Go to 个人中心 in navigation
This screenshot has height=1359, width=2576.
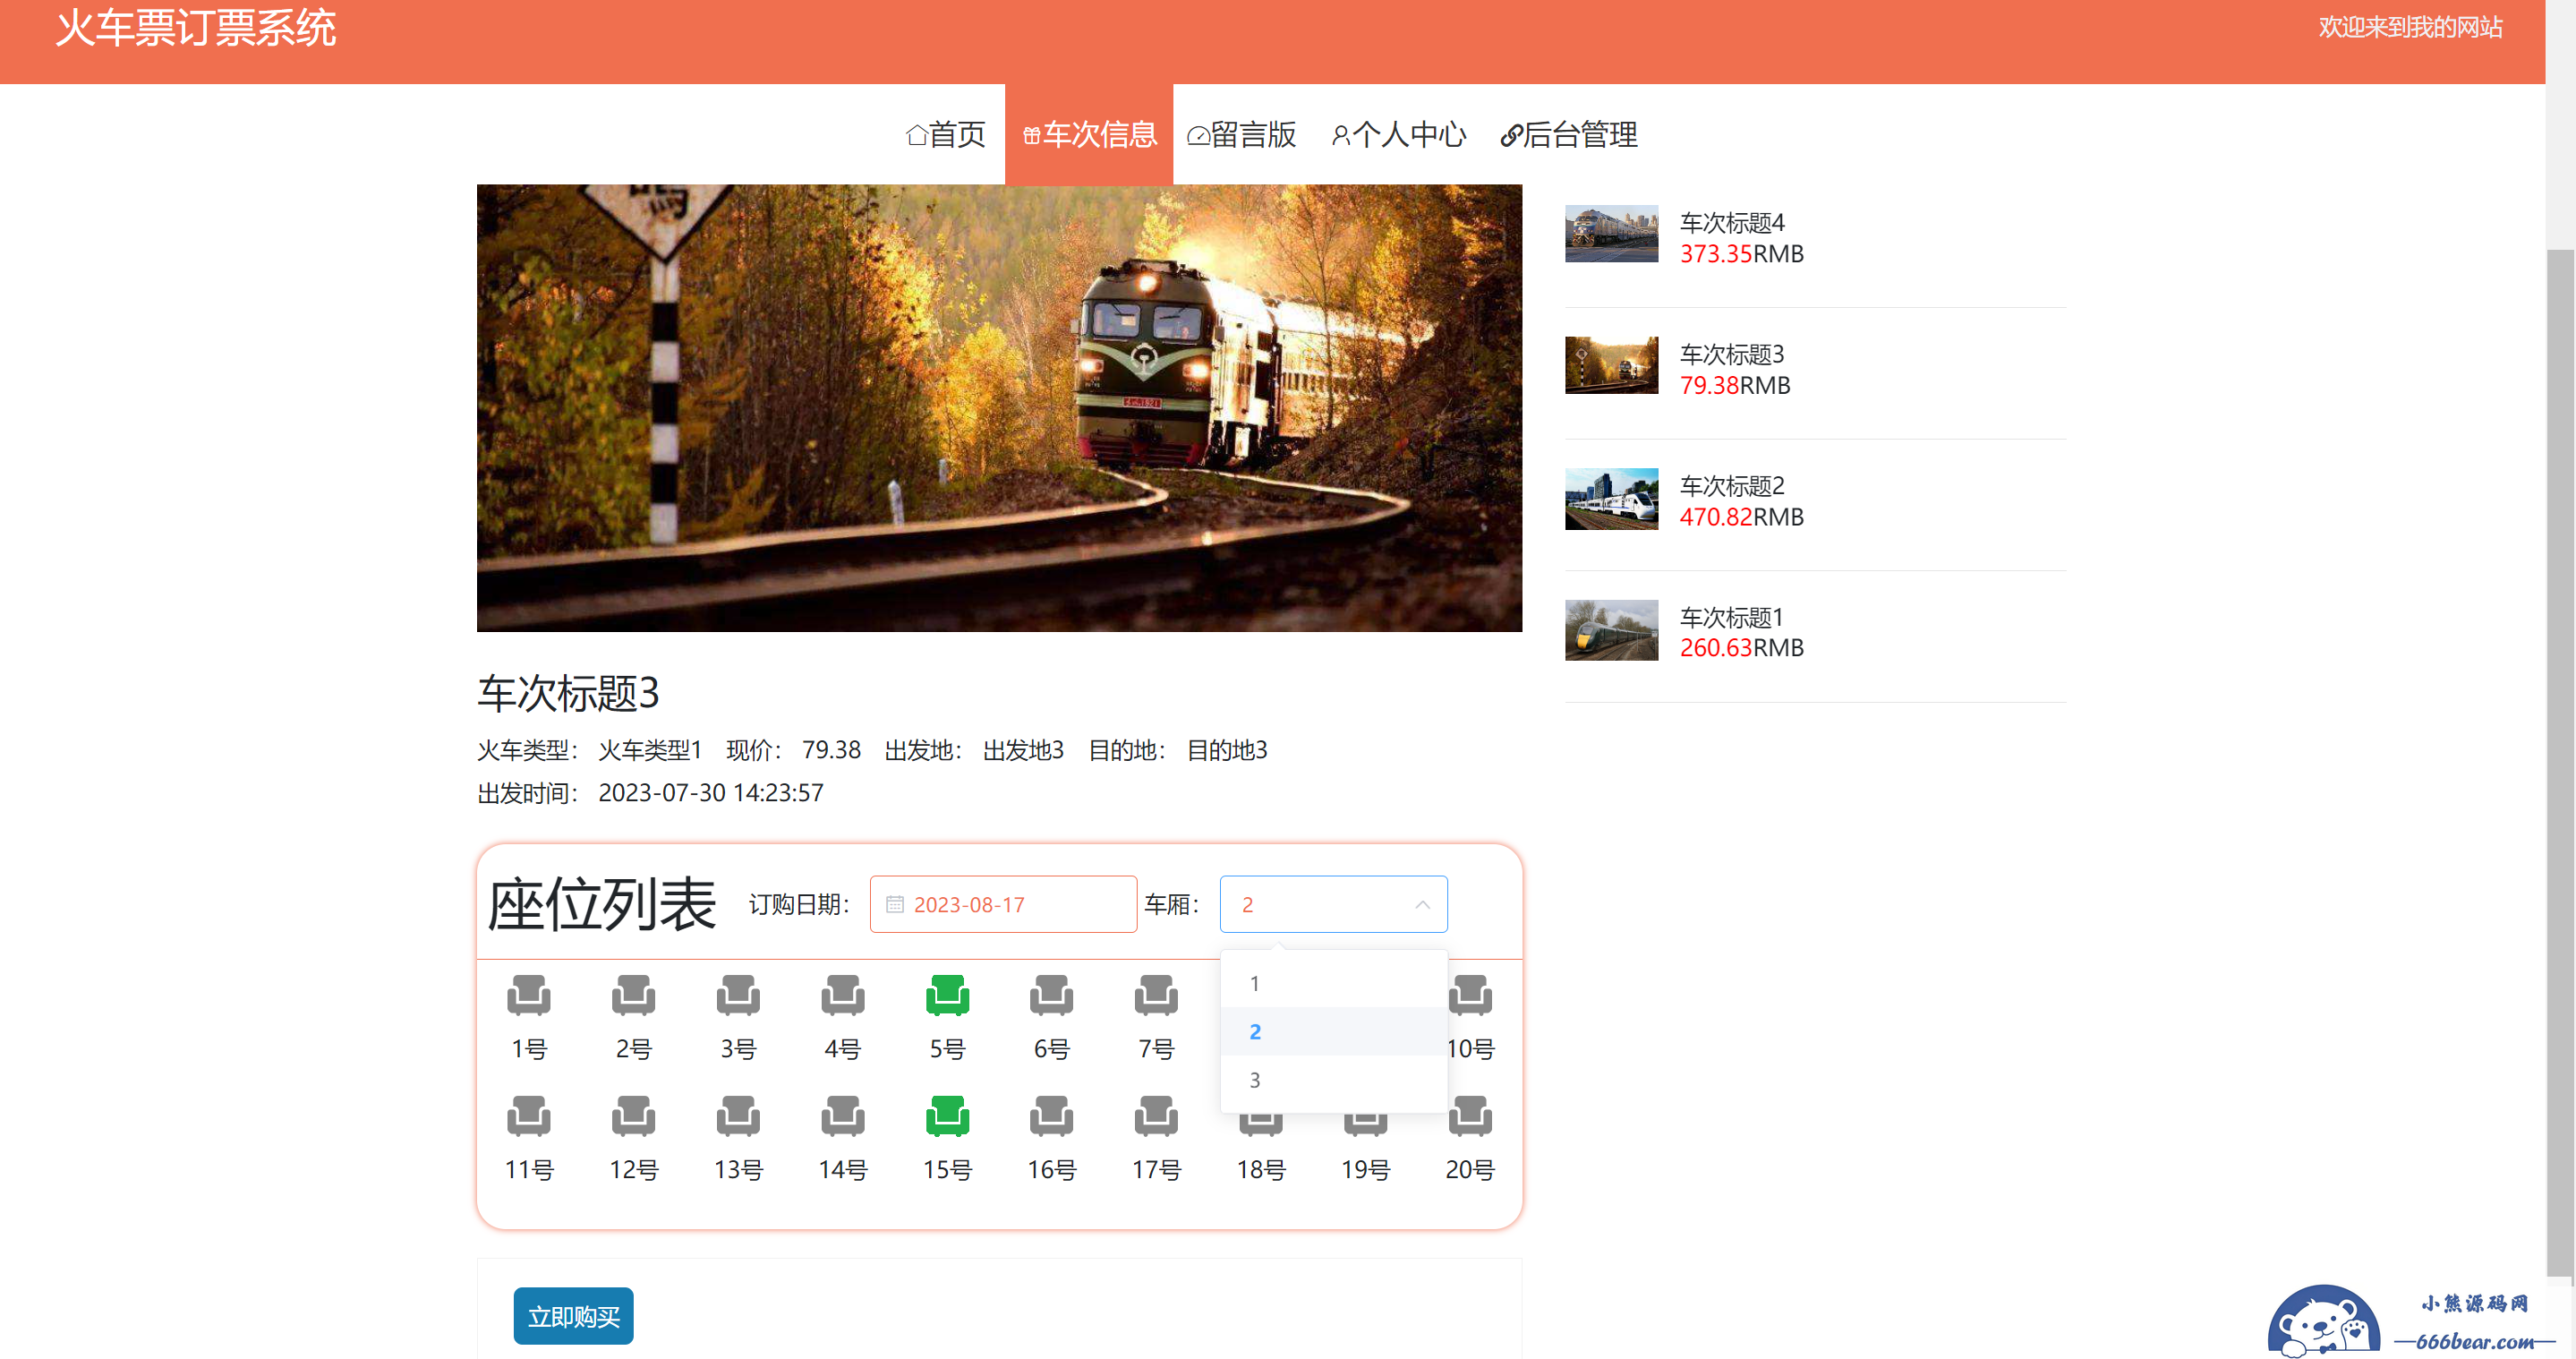click(x=1398, y=134)
